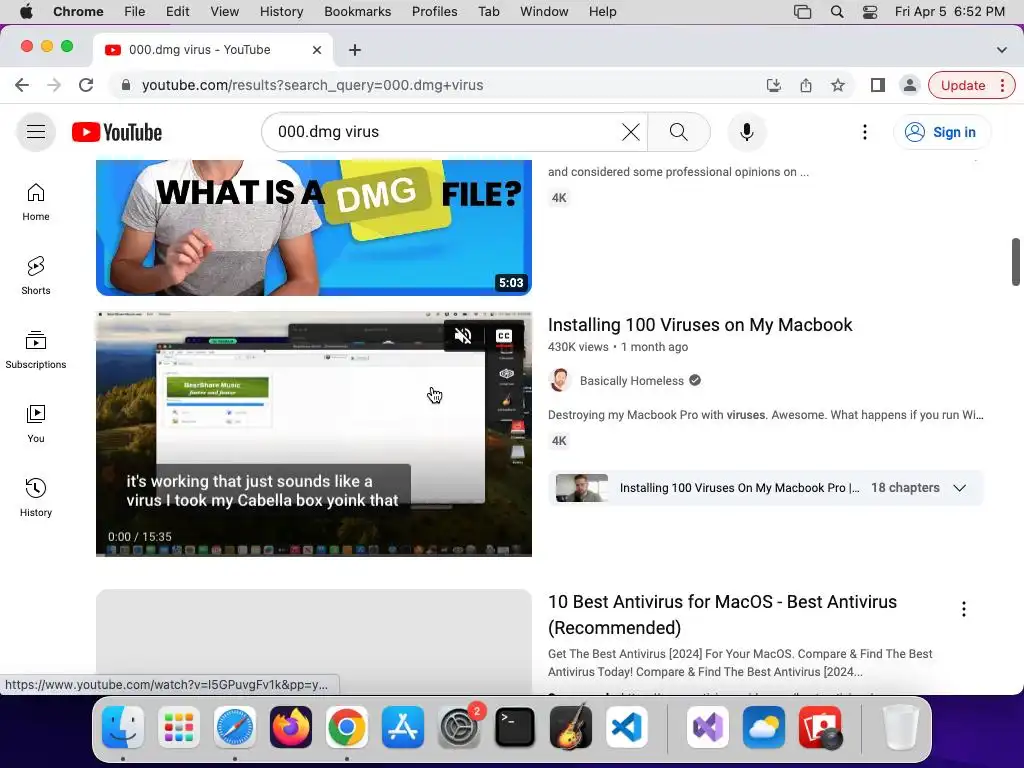Image resolution: width=1024 pixels, height=768 pixels.
Task: Close the 000.dmg virus YouTube tab
Action: click(x=317, y=50)
